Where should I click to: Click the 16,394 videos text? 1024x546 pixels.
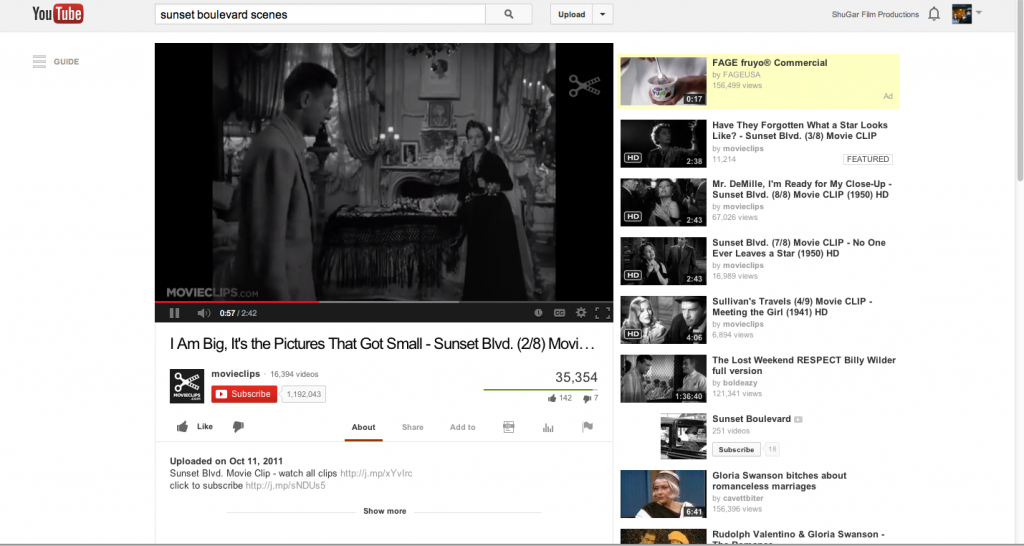tap(294, 374)
